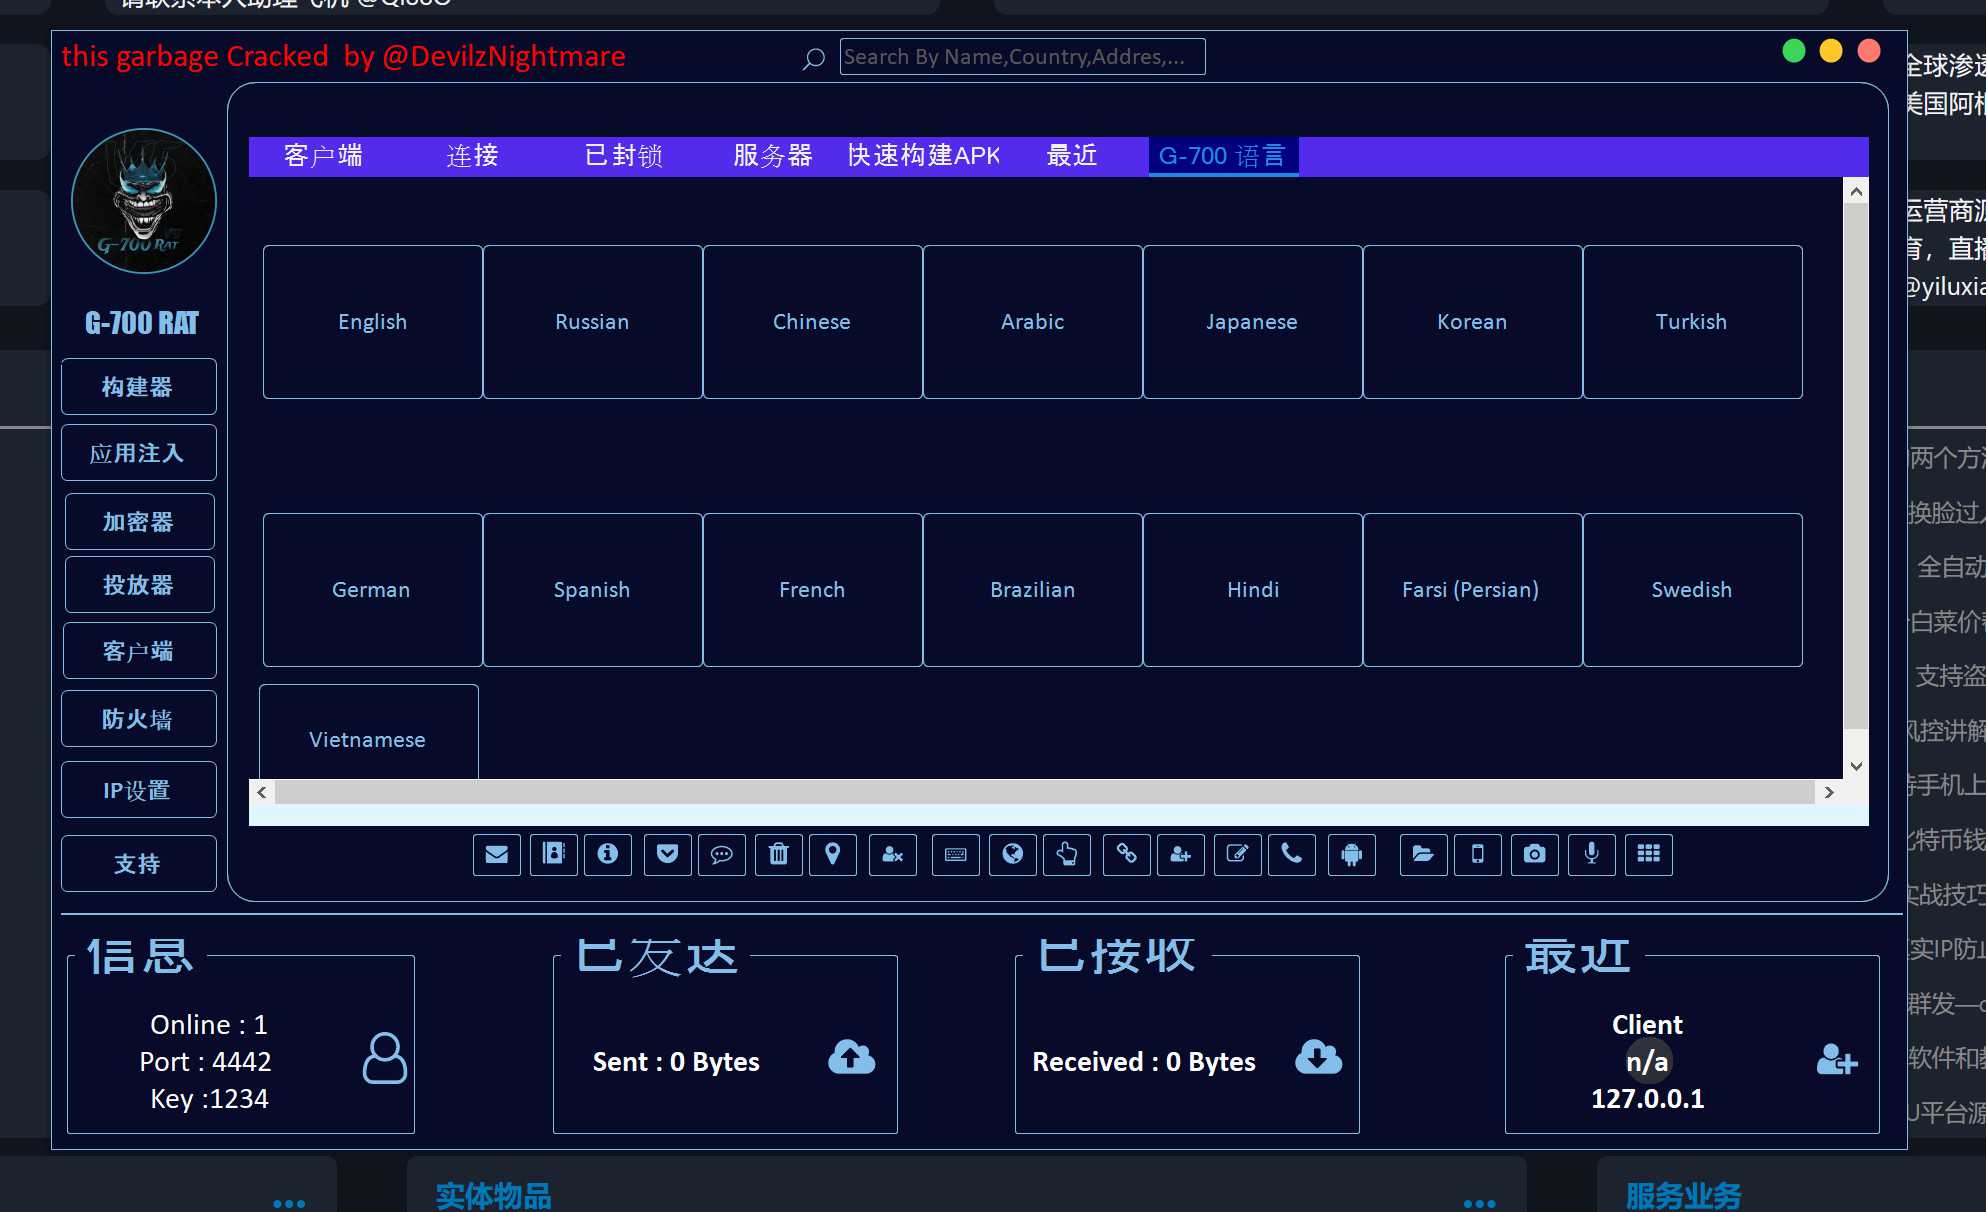Select the location pin icon
The image size is (1986, 1212).
click(832, 854)
